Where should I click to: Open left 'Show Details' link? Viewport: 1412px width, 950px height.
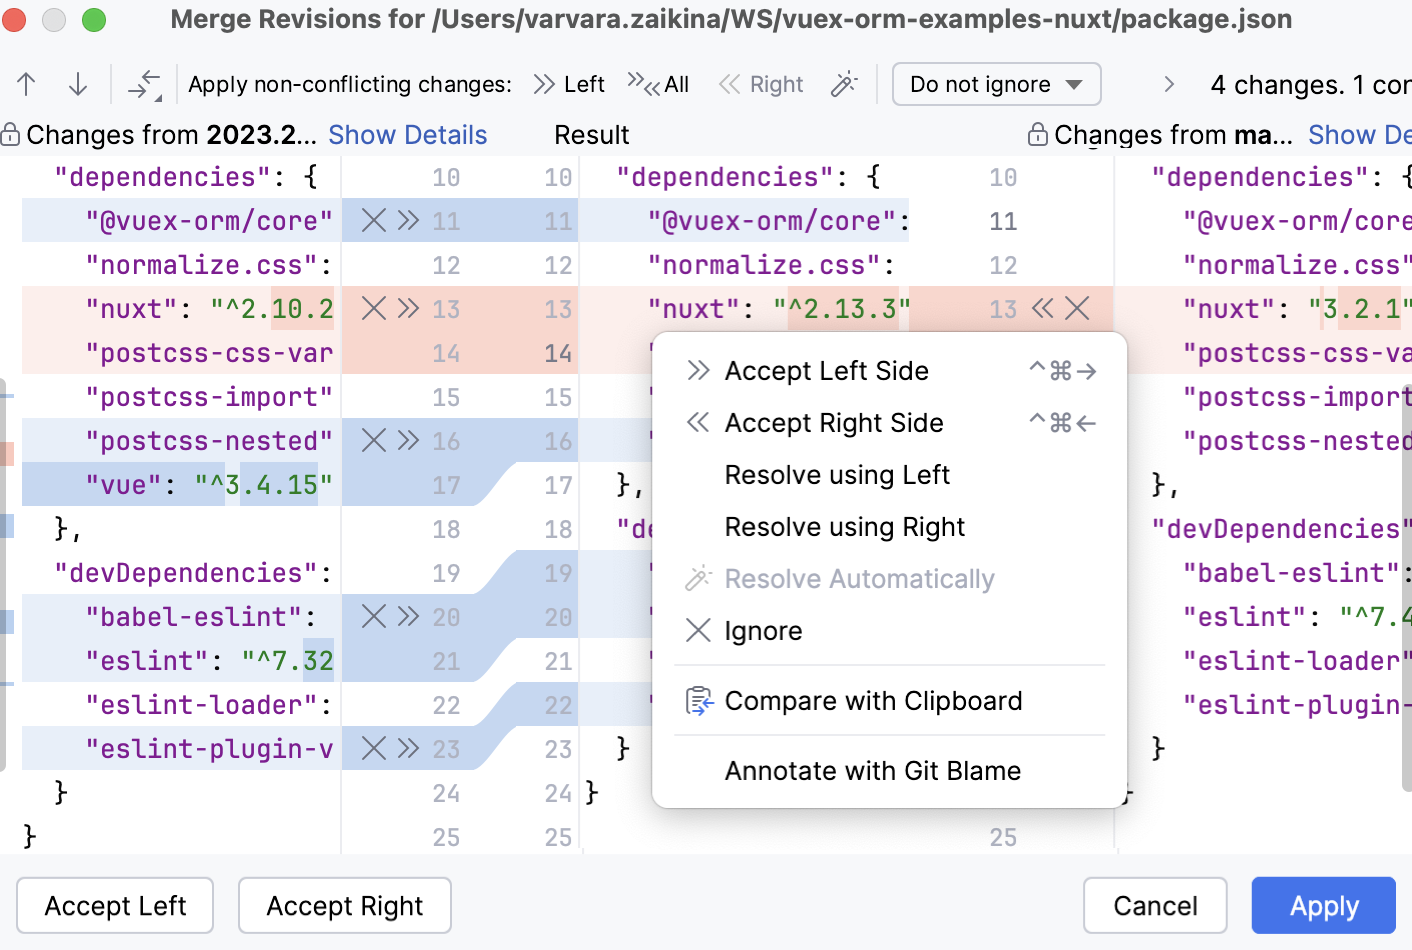[x=407, y=135]
